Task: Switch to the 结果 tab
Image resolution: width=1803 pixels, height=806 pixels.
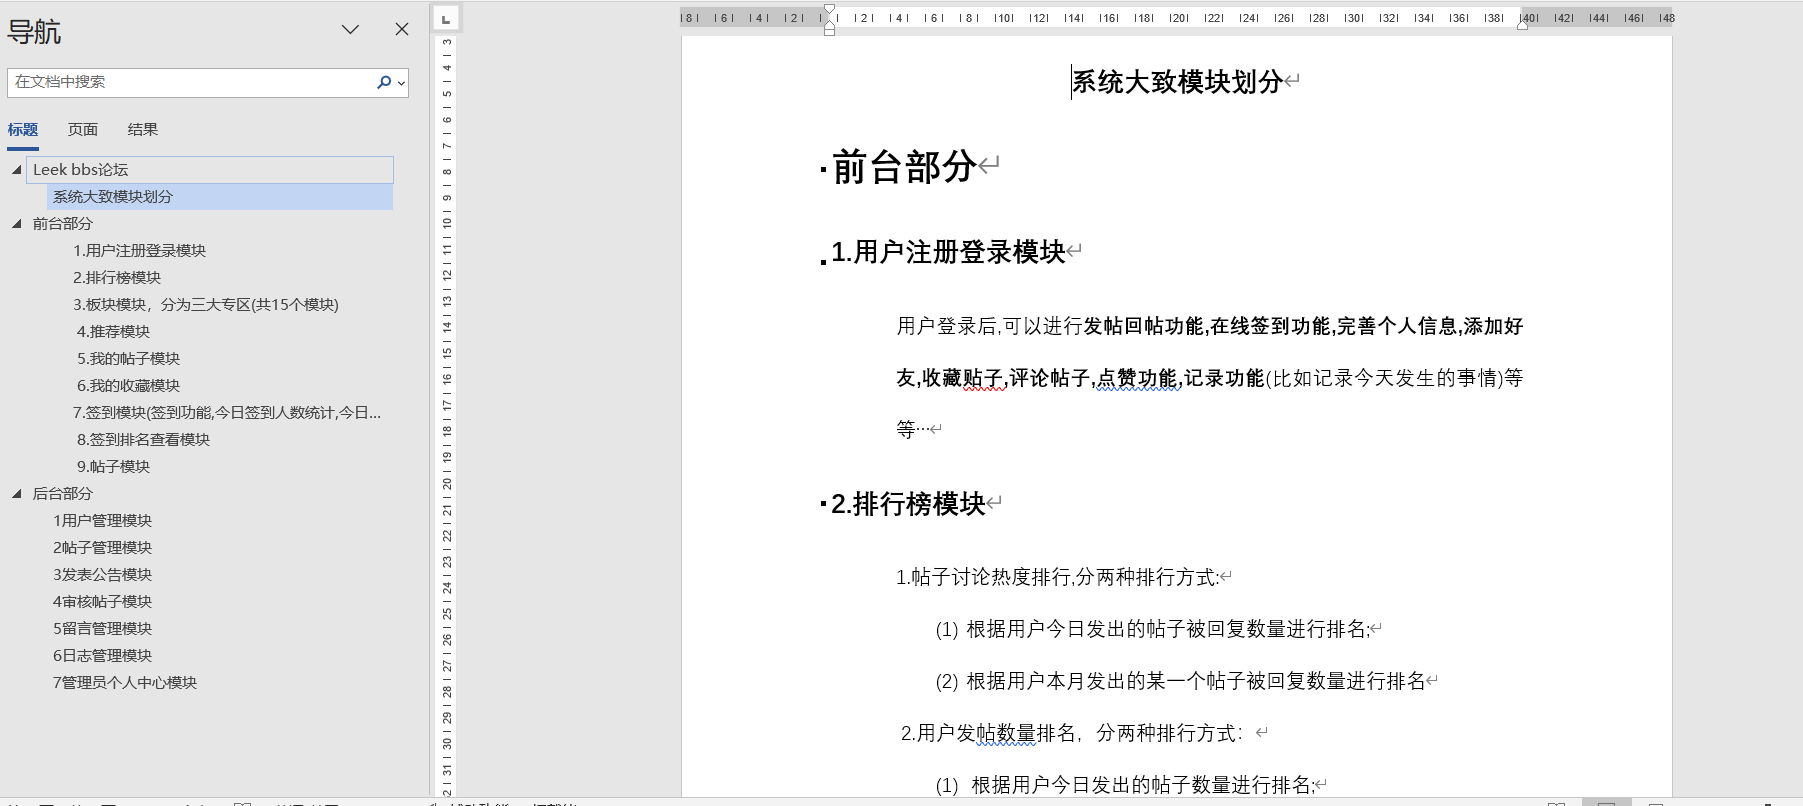Action: [x=143, y=129]
